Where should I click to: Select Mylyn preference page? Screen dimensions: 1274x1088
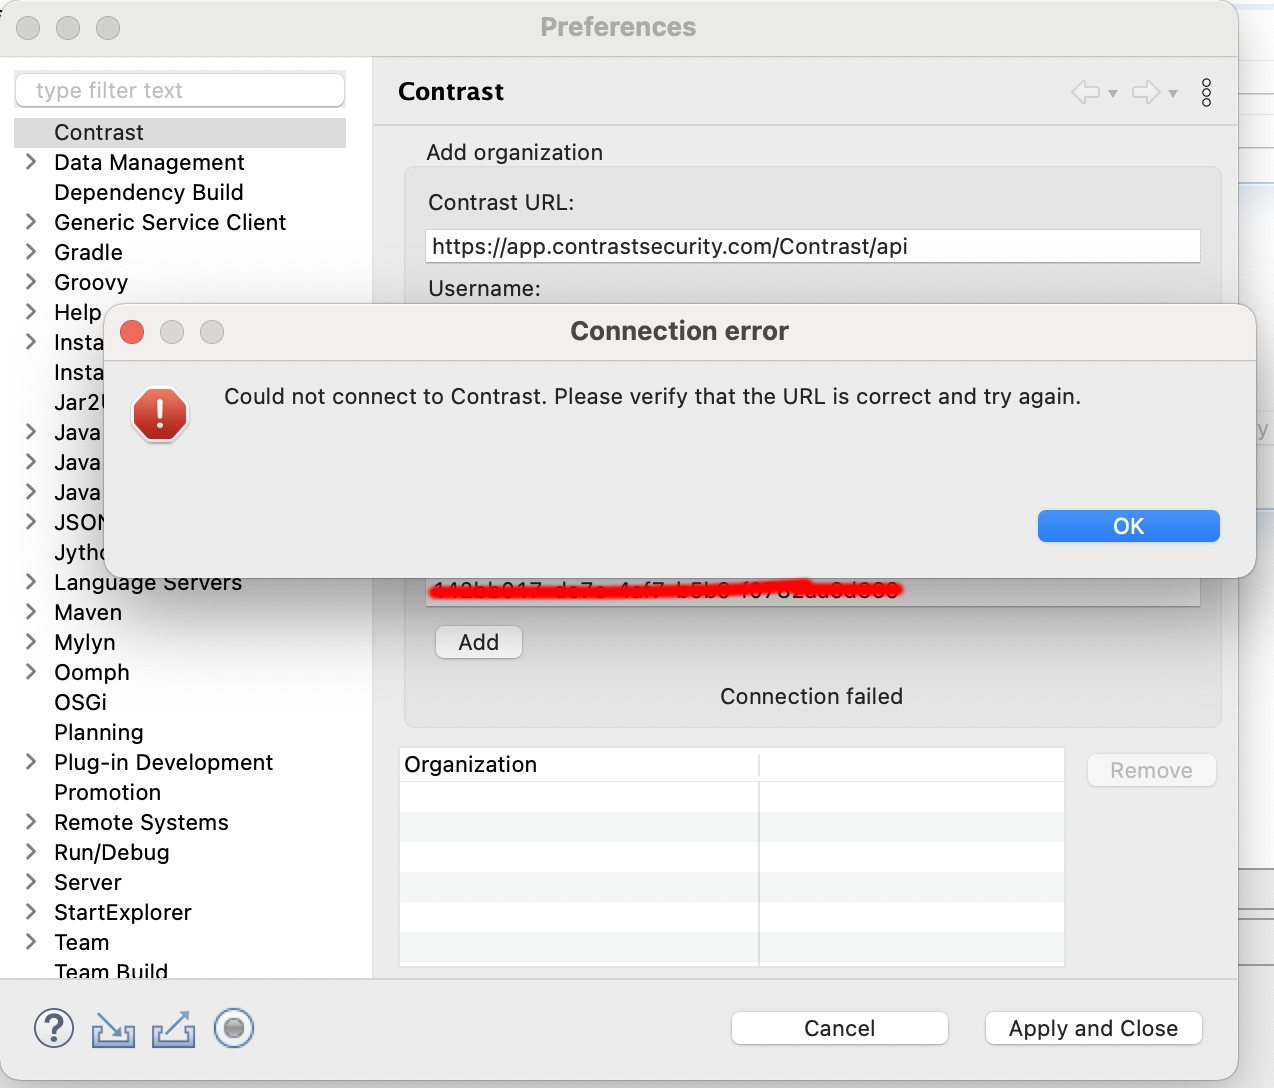point(85,642)
